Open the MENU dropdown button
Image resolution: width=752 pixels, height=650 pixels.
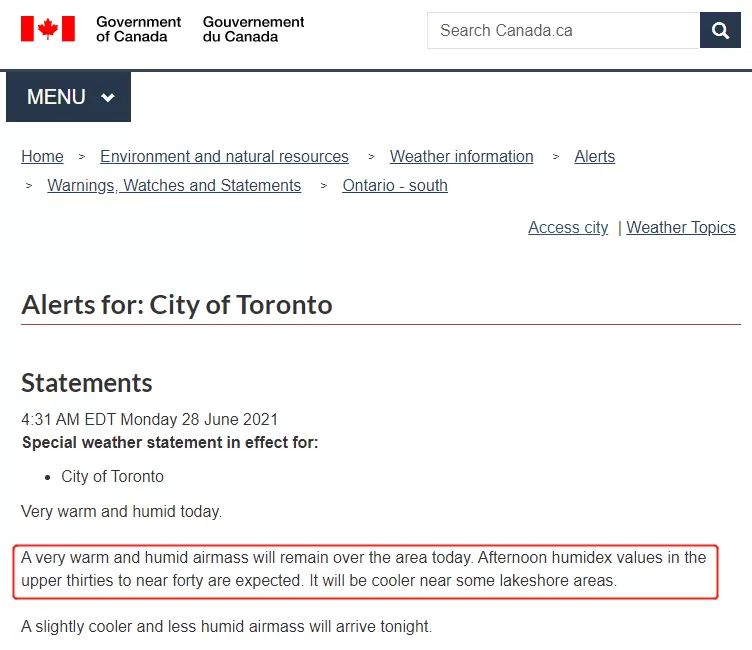(x=69, y=96)
